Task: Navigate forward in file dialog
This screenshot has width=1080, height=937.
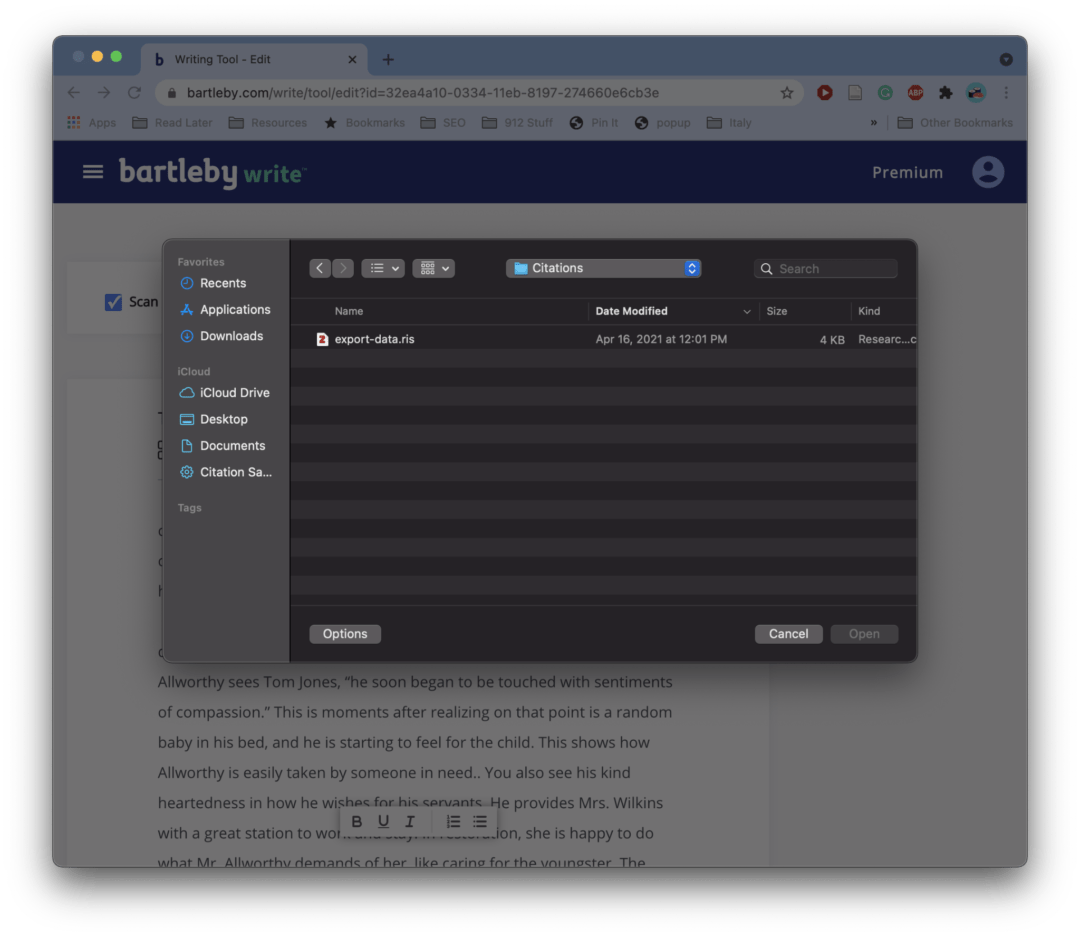Action: [343, 268]
